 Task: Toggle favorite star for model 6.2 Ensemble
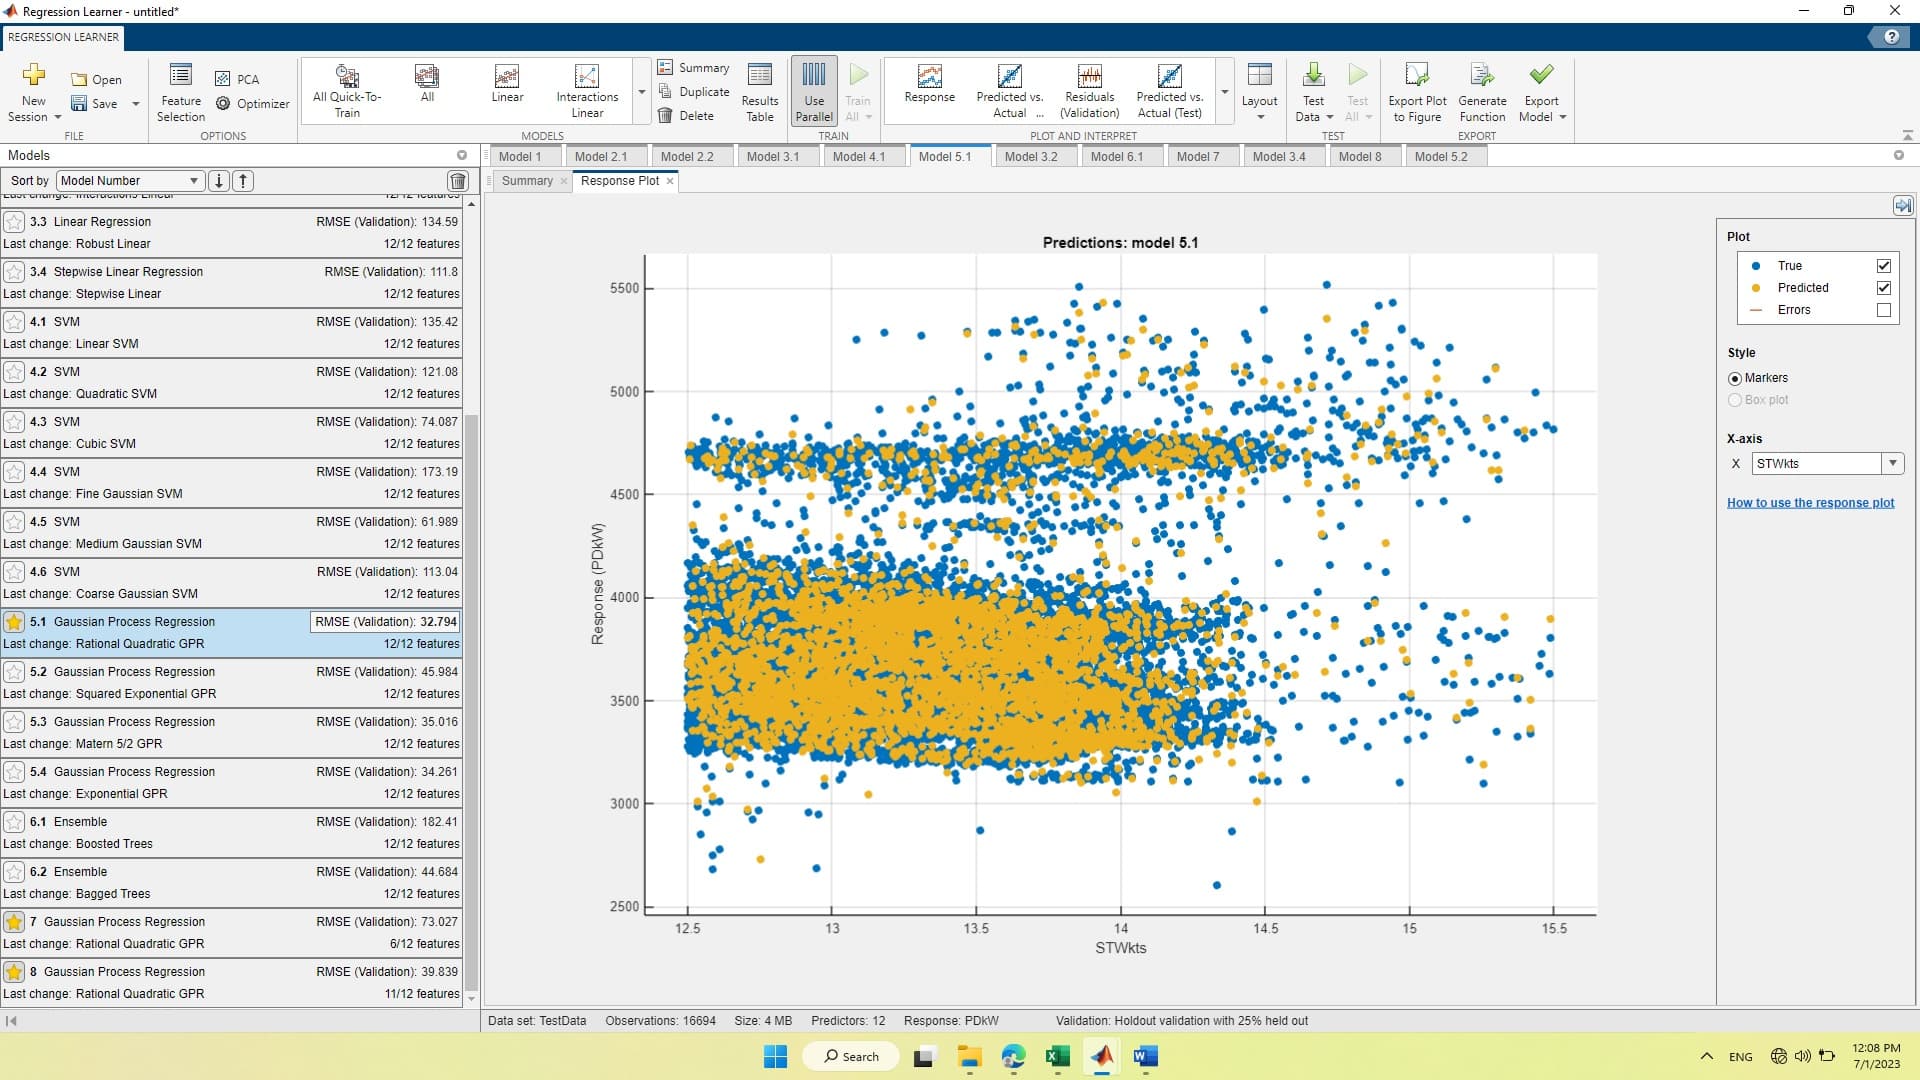click(14, 872)
